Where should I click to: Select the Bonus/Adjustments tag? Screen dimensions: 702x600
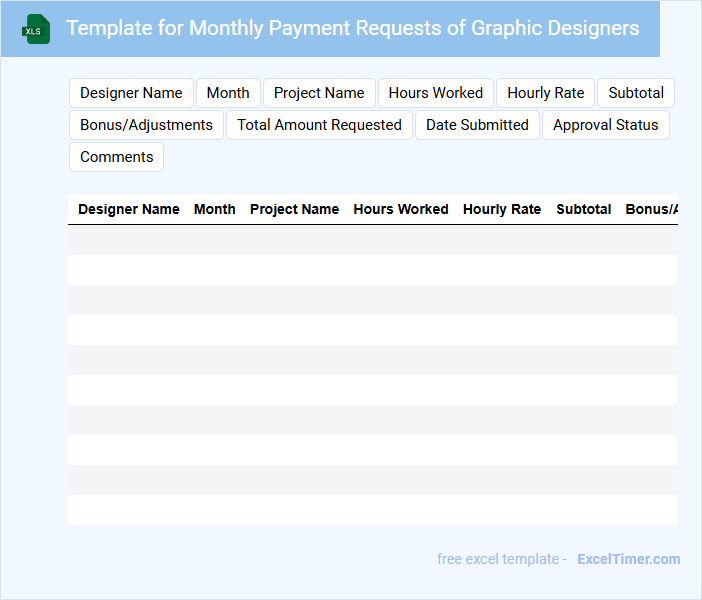[x=146, y=125]
